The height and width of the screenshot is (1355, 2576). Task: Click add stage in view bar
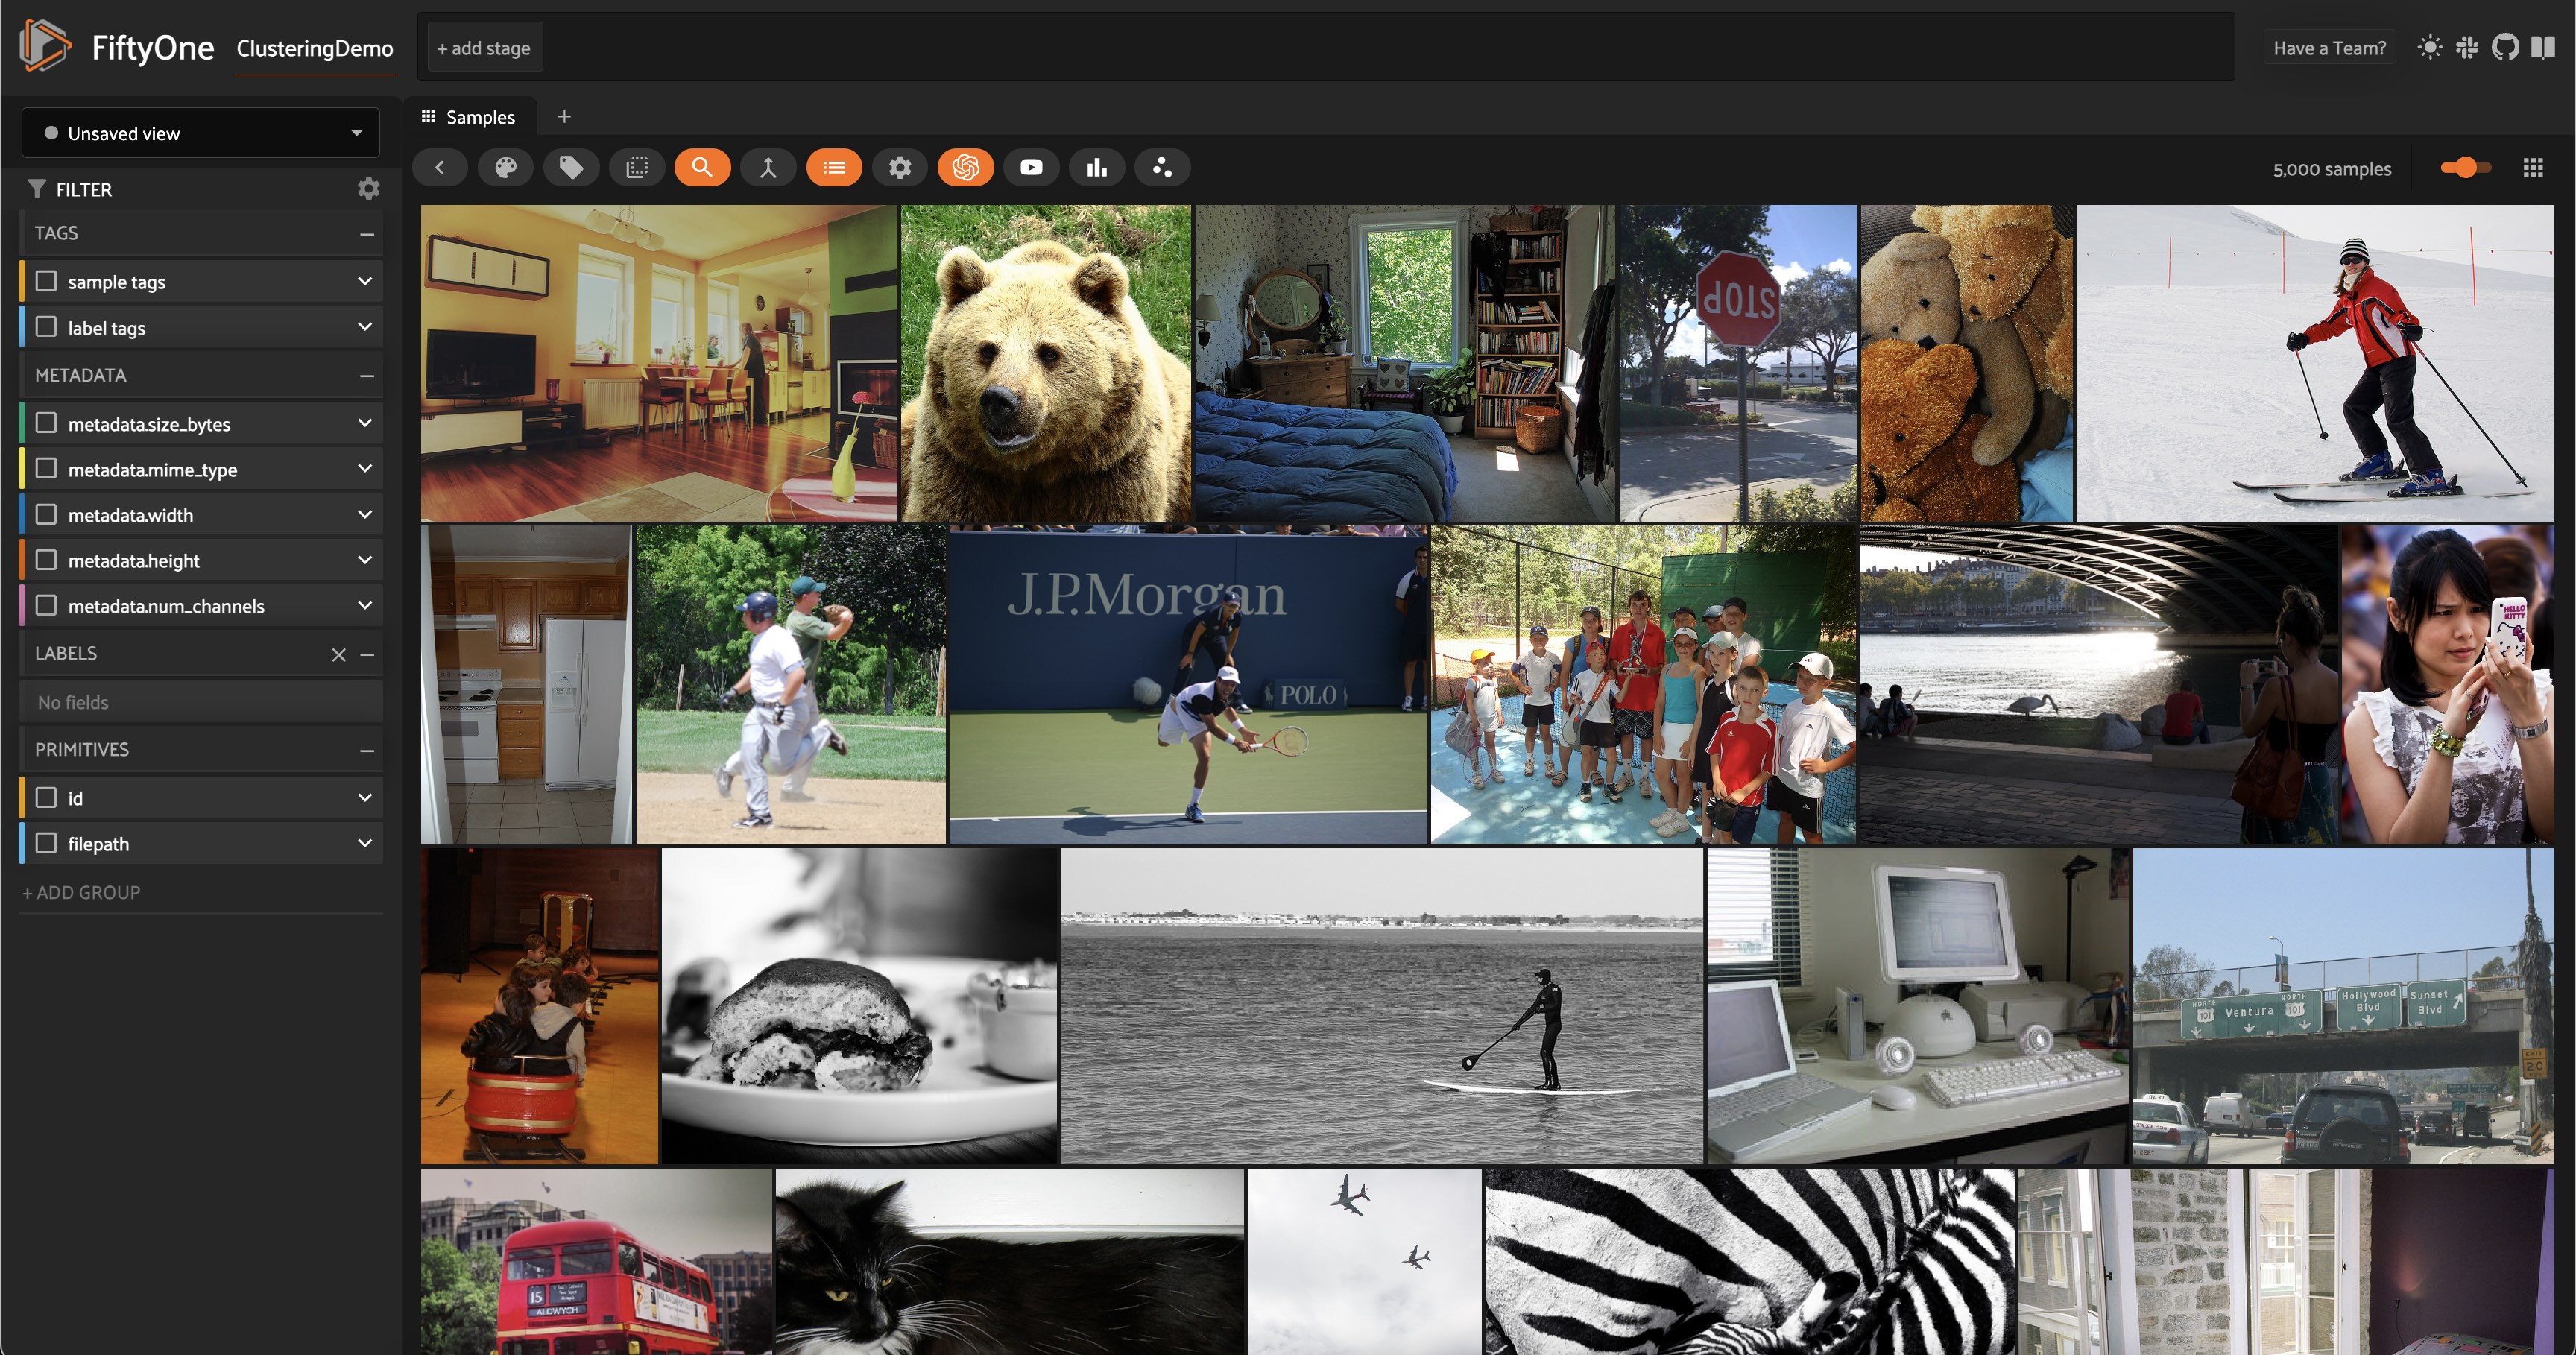coord(484,48)
